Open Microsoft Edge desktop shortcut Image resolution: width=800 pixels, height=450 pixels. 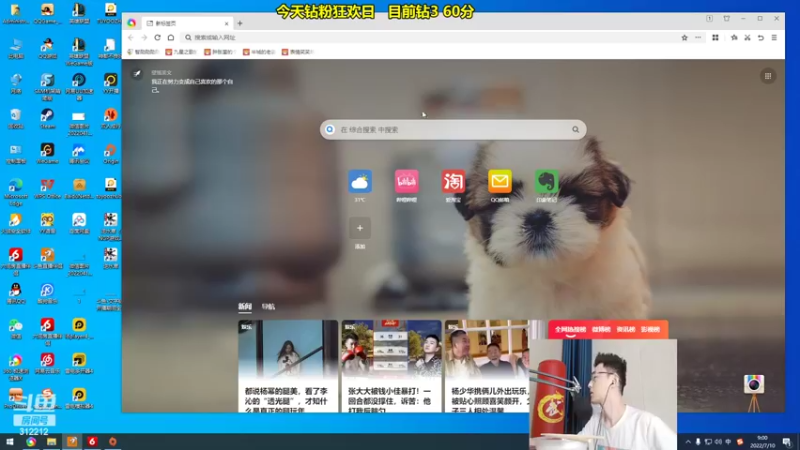pos(16,191)
